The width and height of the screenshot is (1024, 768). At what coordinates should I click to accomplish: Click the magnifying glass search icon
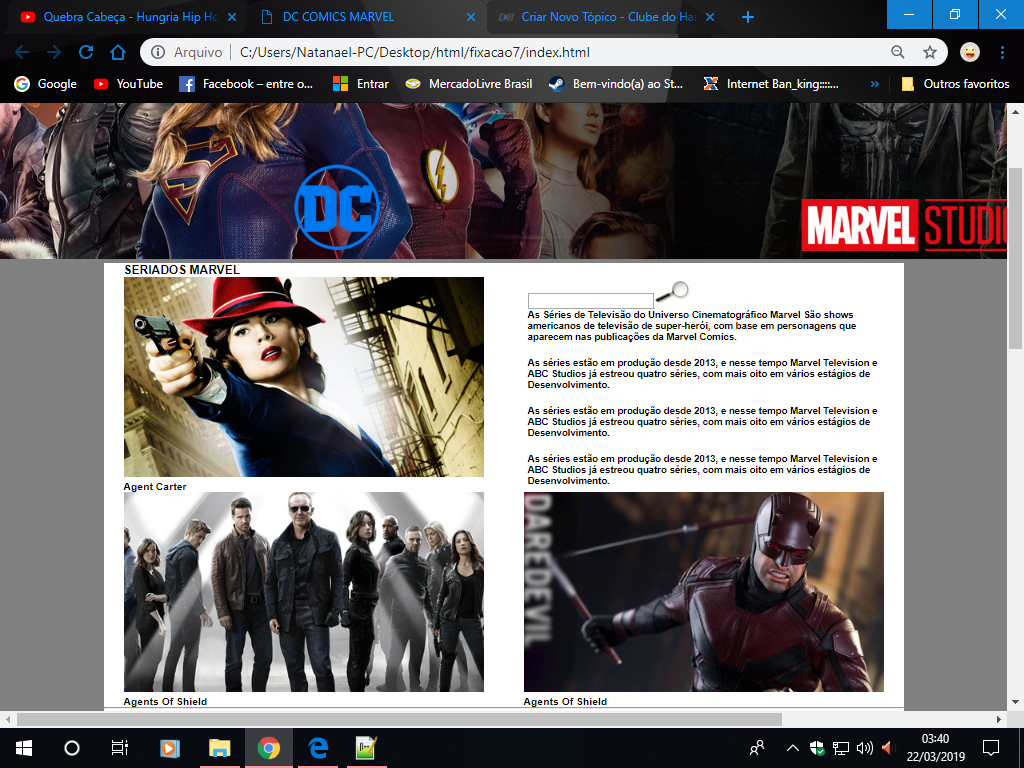pos(672,291)
